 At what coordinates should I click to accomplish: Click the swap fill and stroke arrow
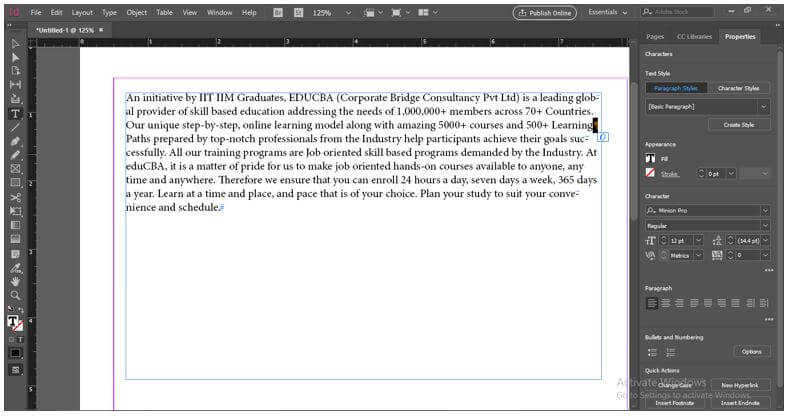coord(21,309)
